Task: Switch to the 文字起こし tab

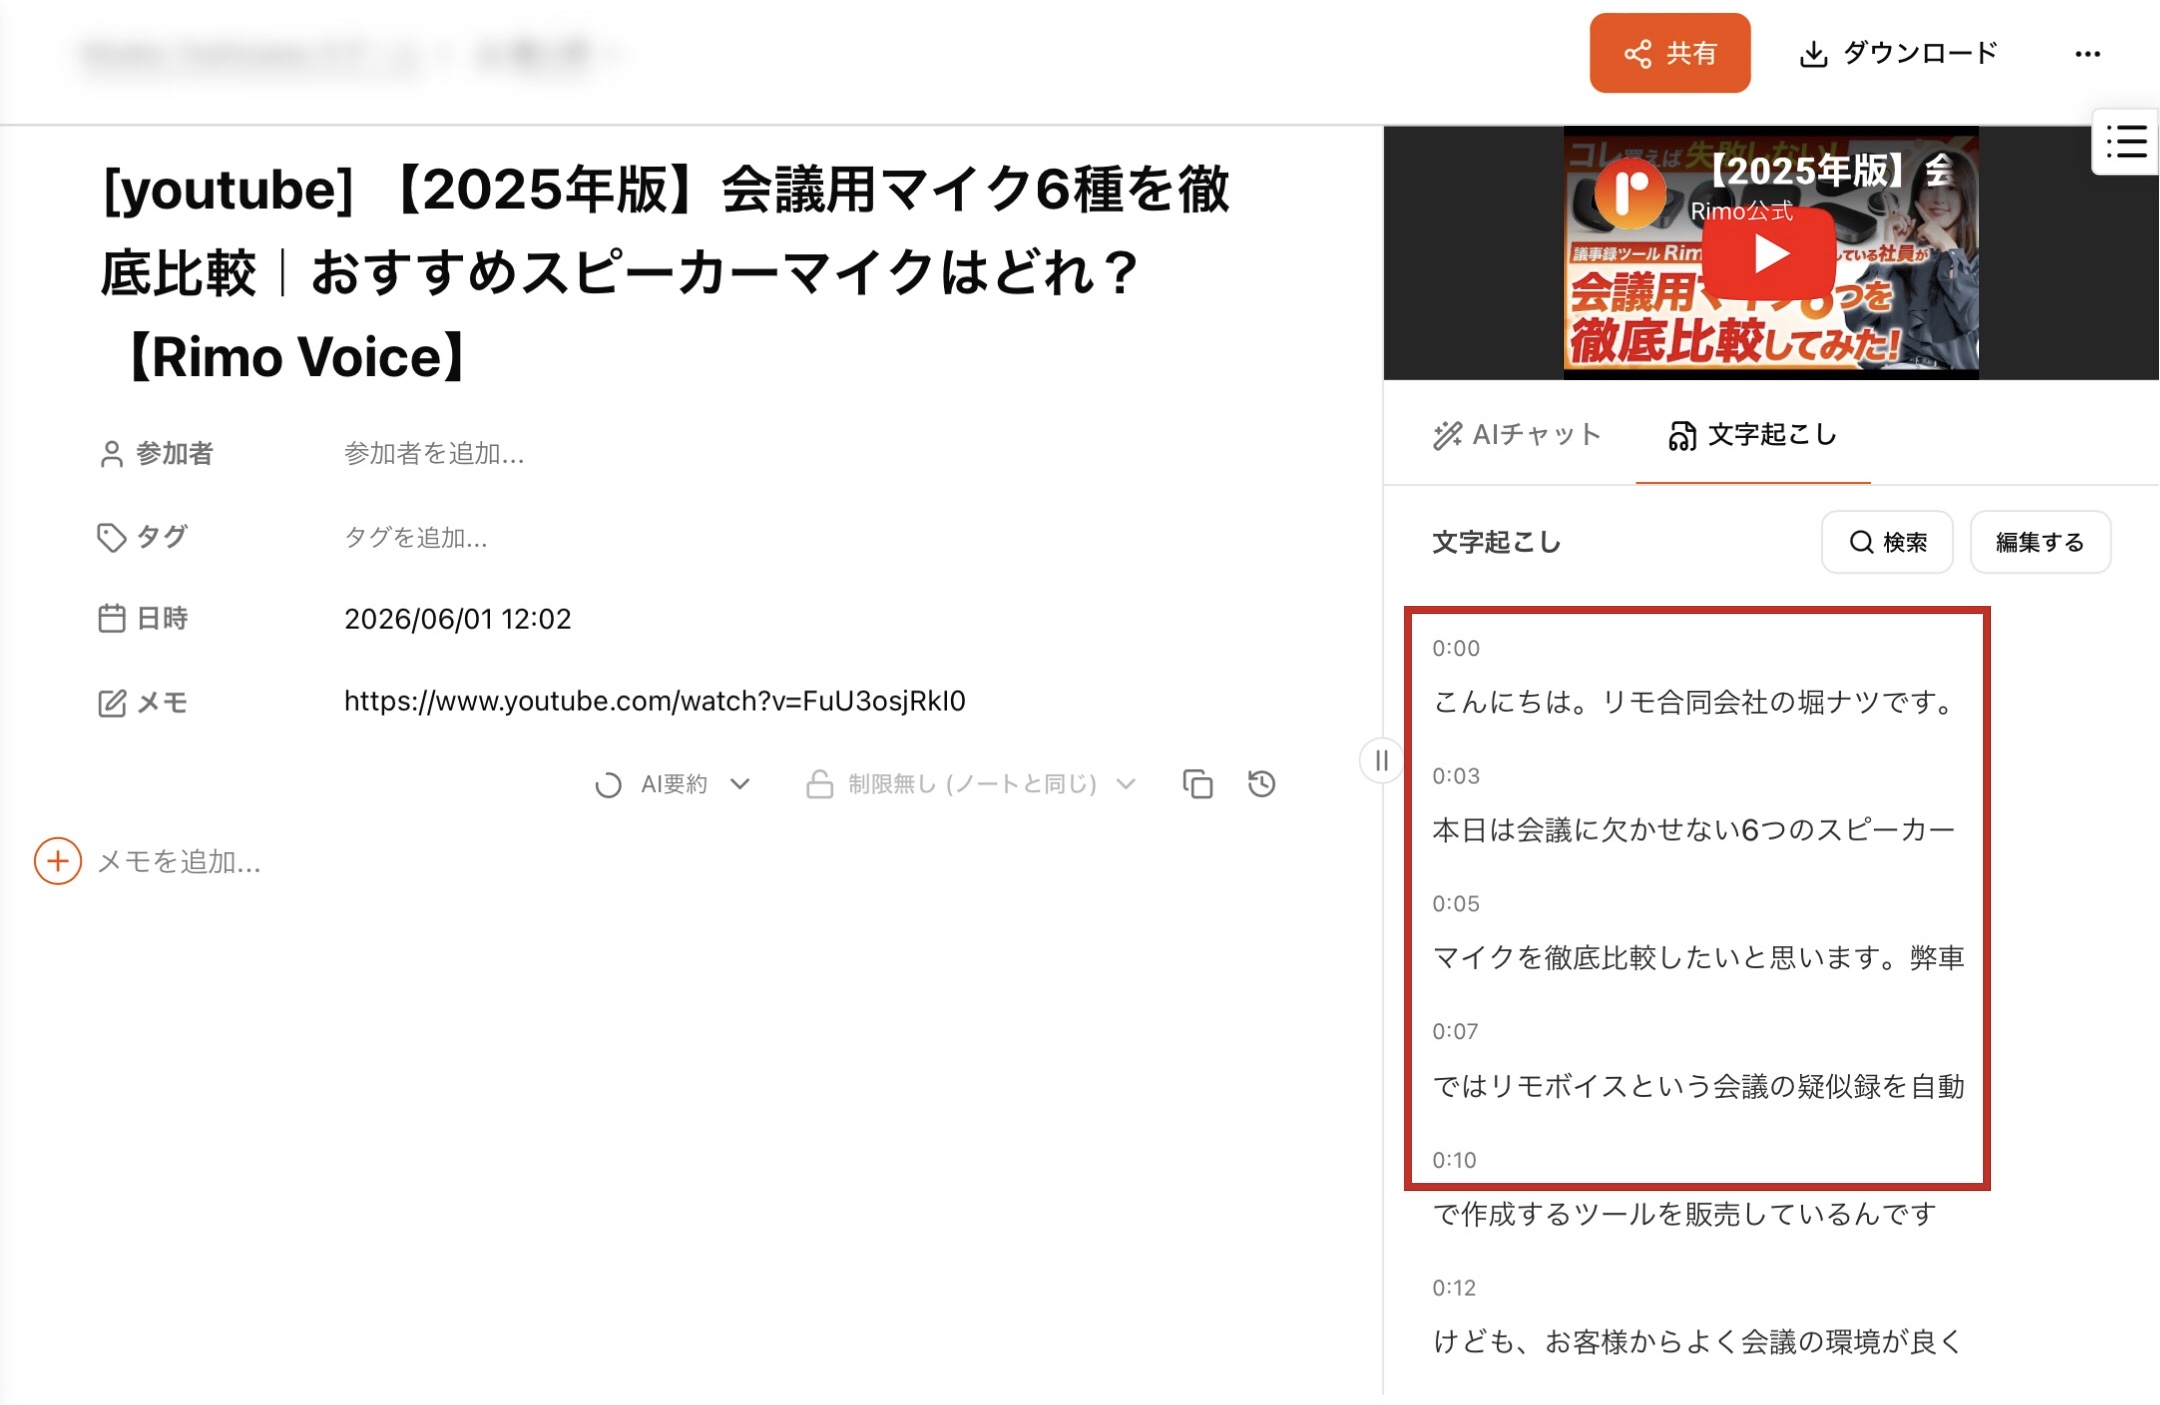Action: [1752, 435]
